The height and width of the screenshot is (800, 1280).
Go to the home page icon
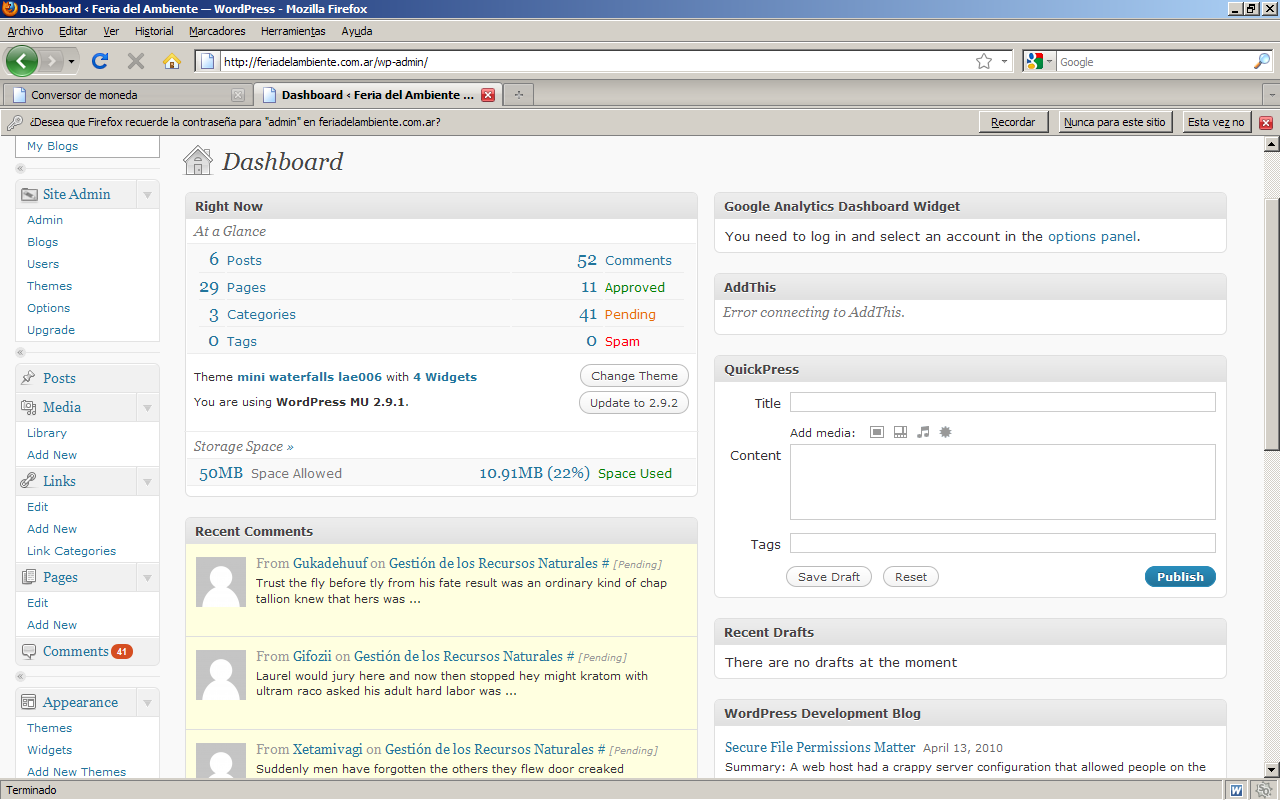(x=172, y=61)
